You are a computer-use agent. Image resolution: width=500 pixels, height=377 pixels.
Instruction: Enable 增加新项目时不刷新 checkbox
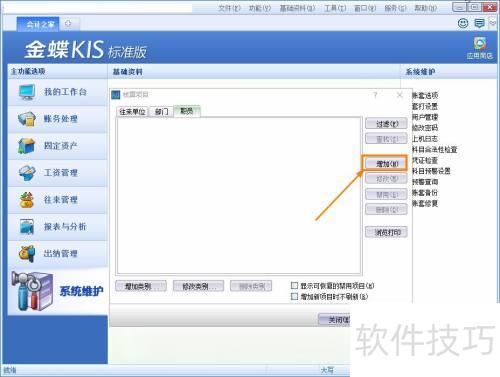point(294,296)
